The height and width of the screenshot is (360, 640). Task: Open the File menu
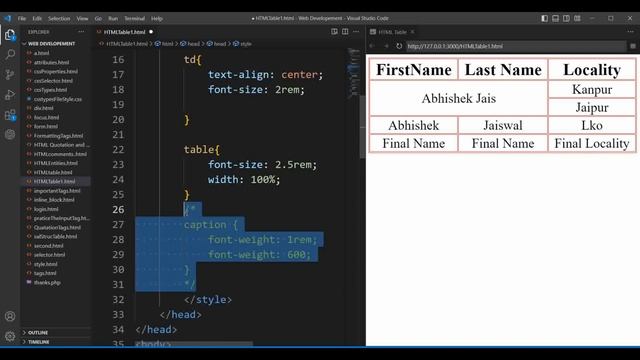pyautogui.click(x=22, y=18)
